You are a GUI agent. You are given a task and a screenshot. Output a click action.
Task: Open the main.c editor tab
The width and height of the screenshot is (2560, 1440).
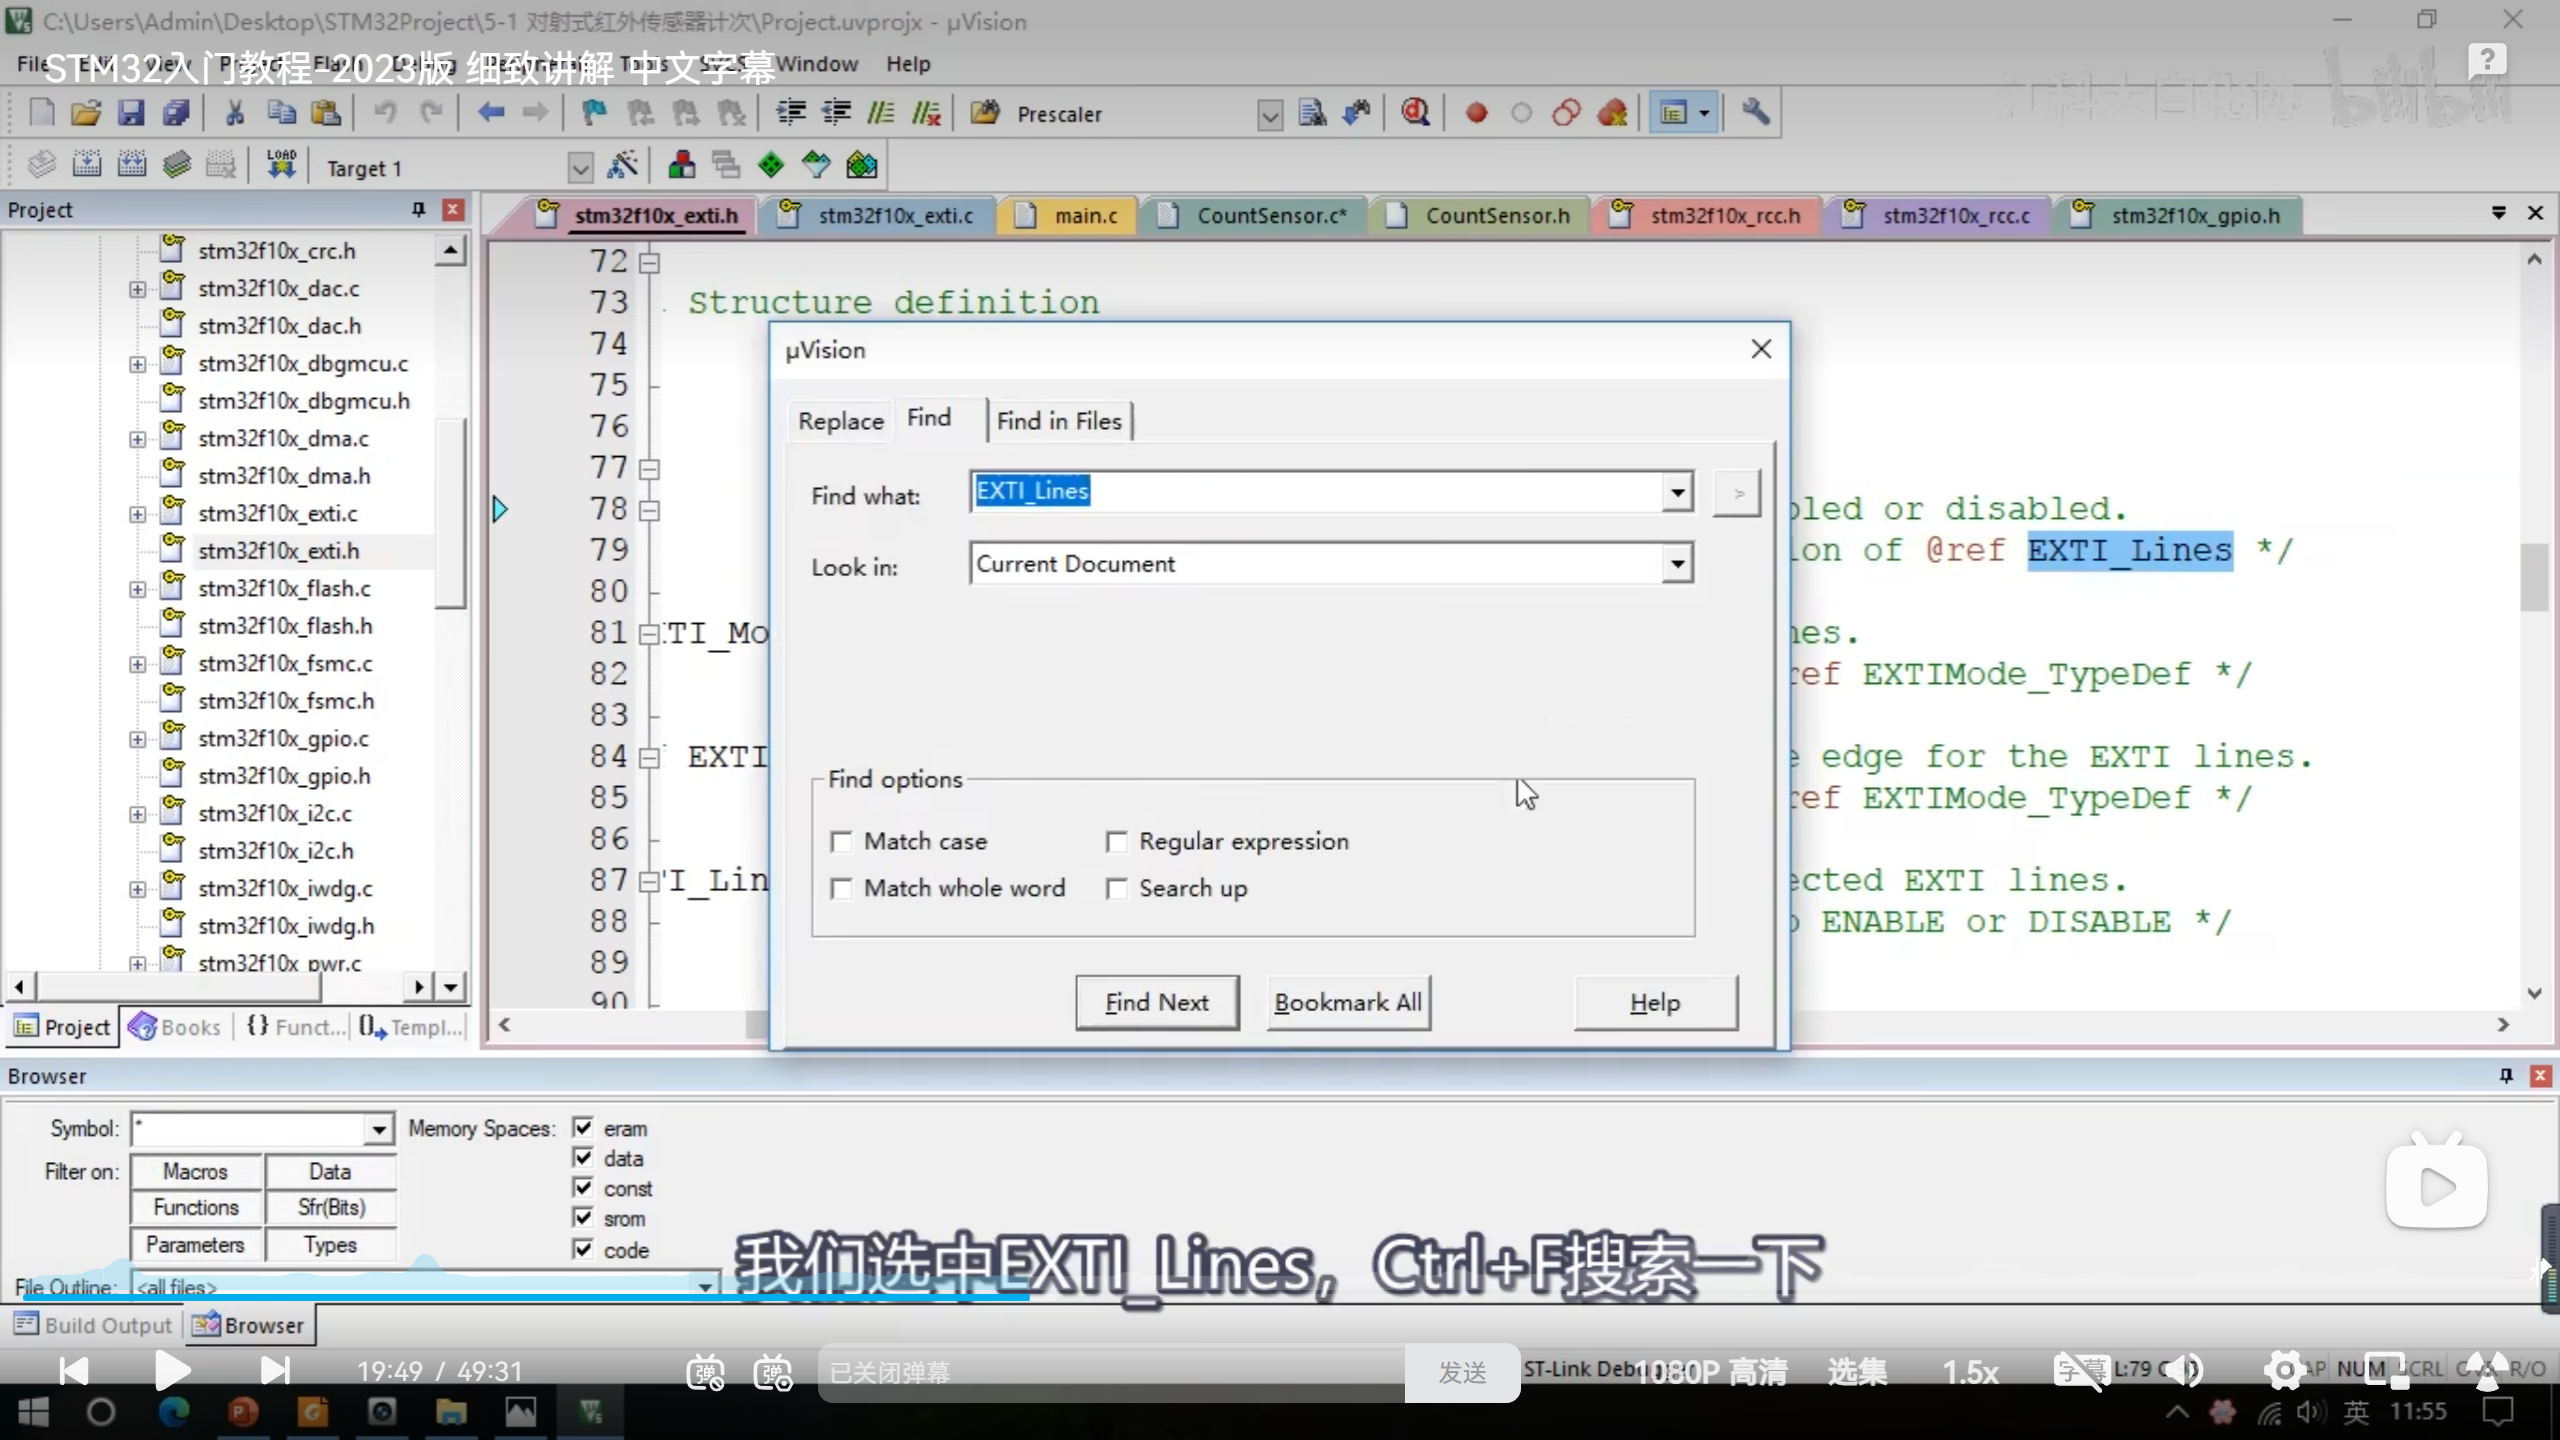1085,216
